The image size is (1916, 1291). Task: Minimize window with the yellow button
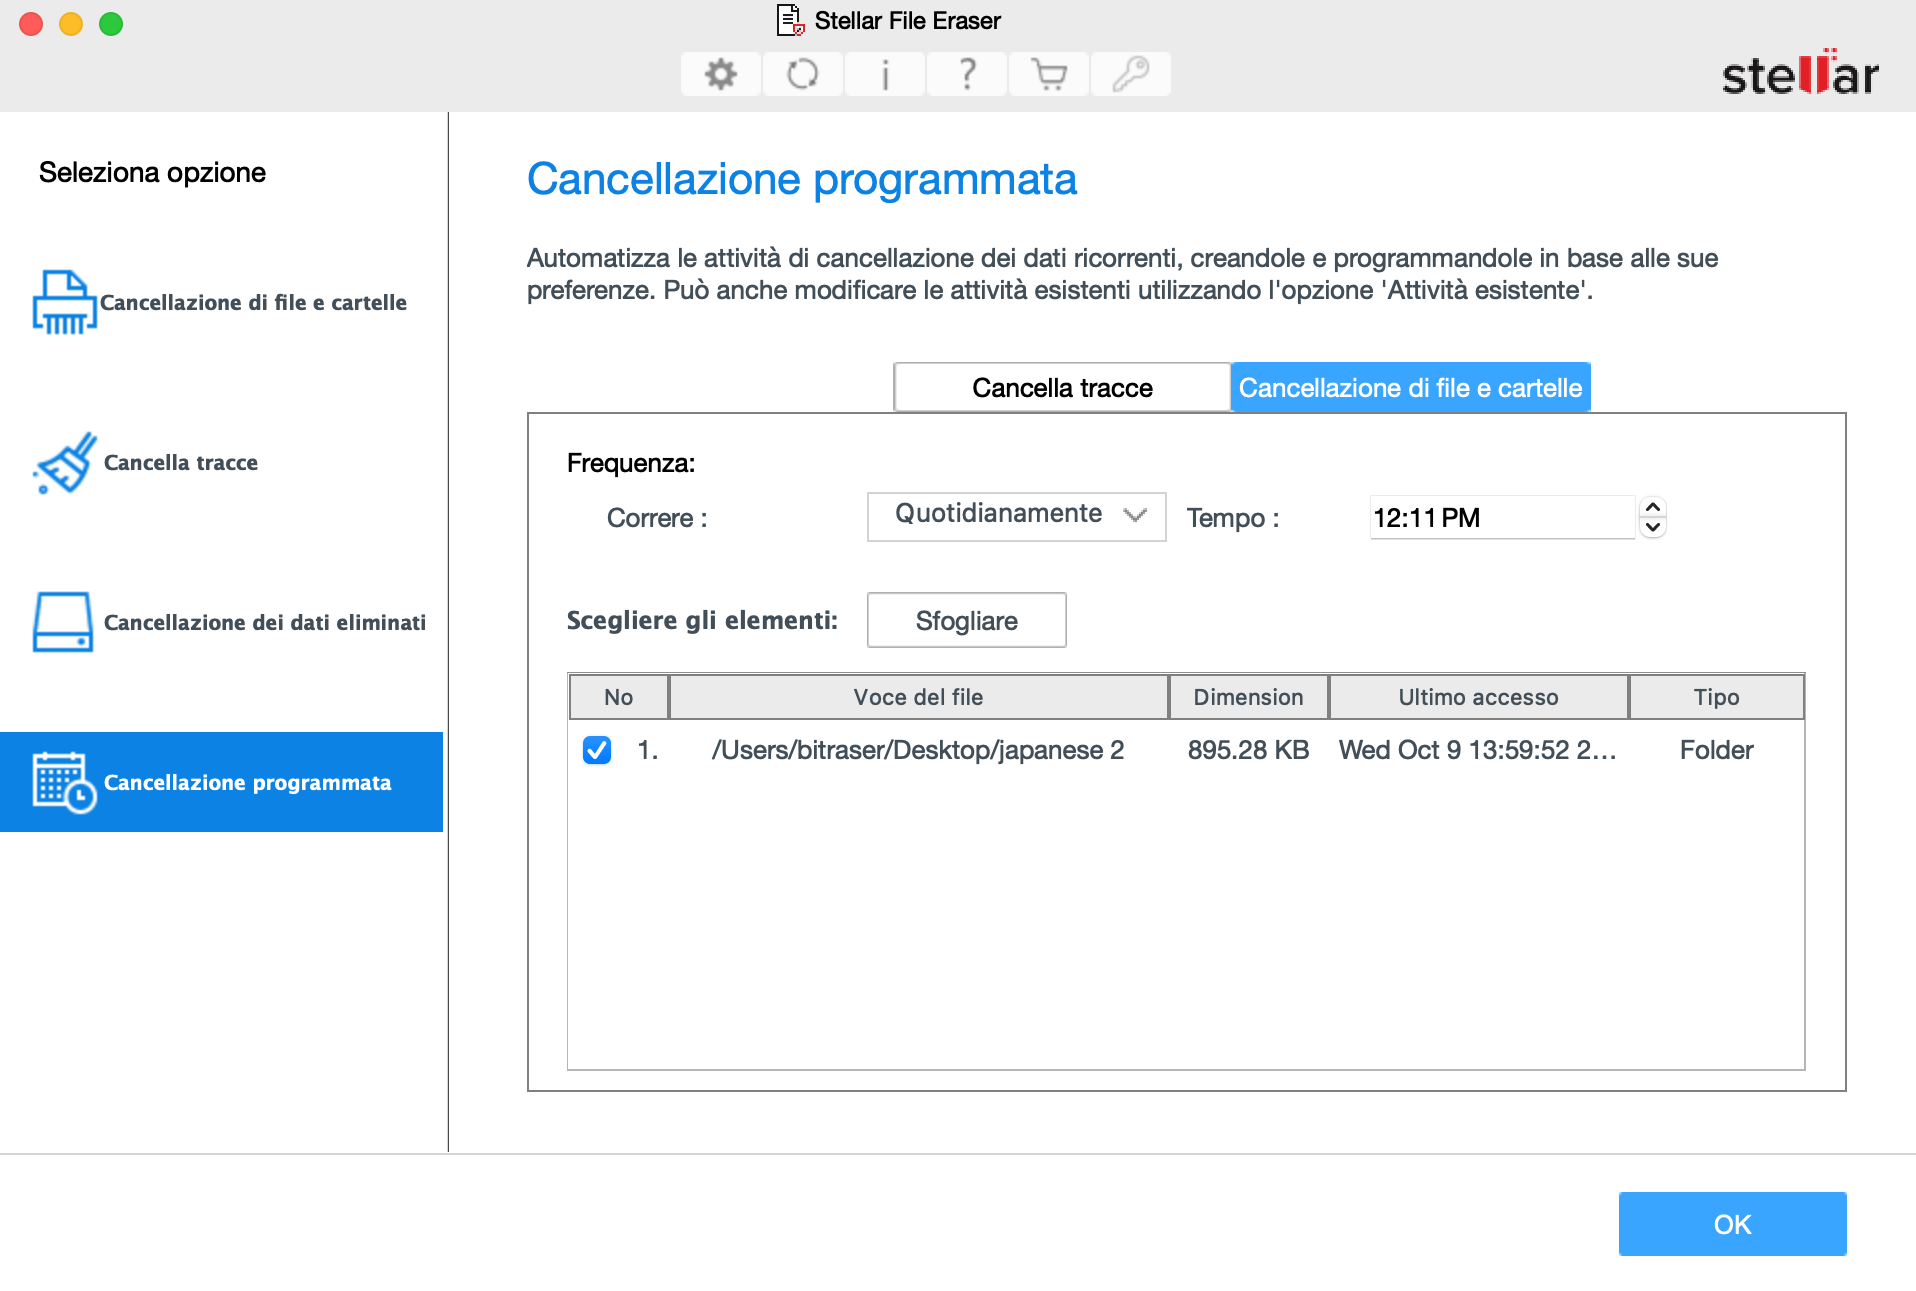pos(71,24)
